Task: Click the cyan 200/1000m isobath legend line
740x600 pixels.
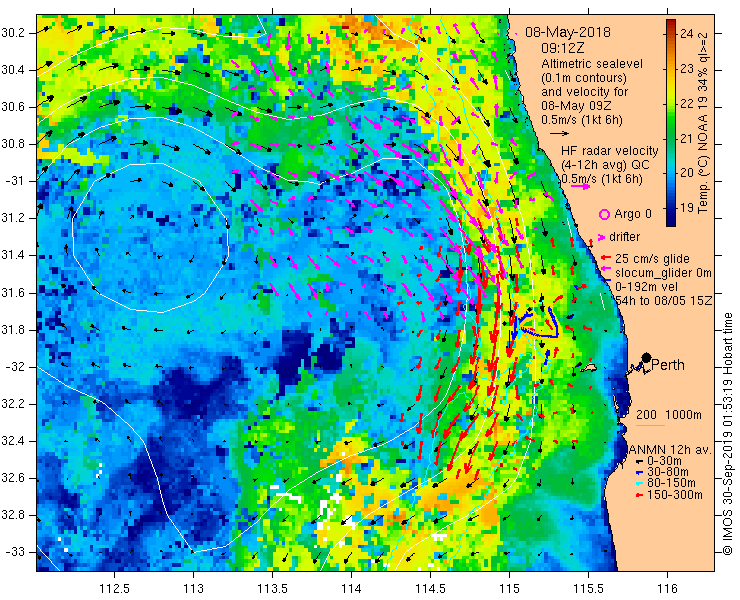Action: [650, 426]
